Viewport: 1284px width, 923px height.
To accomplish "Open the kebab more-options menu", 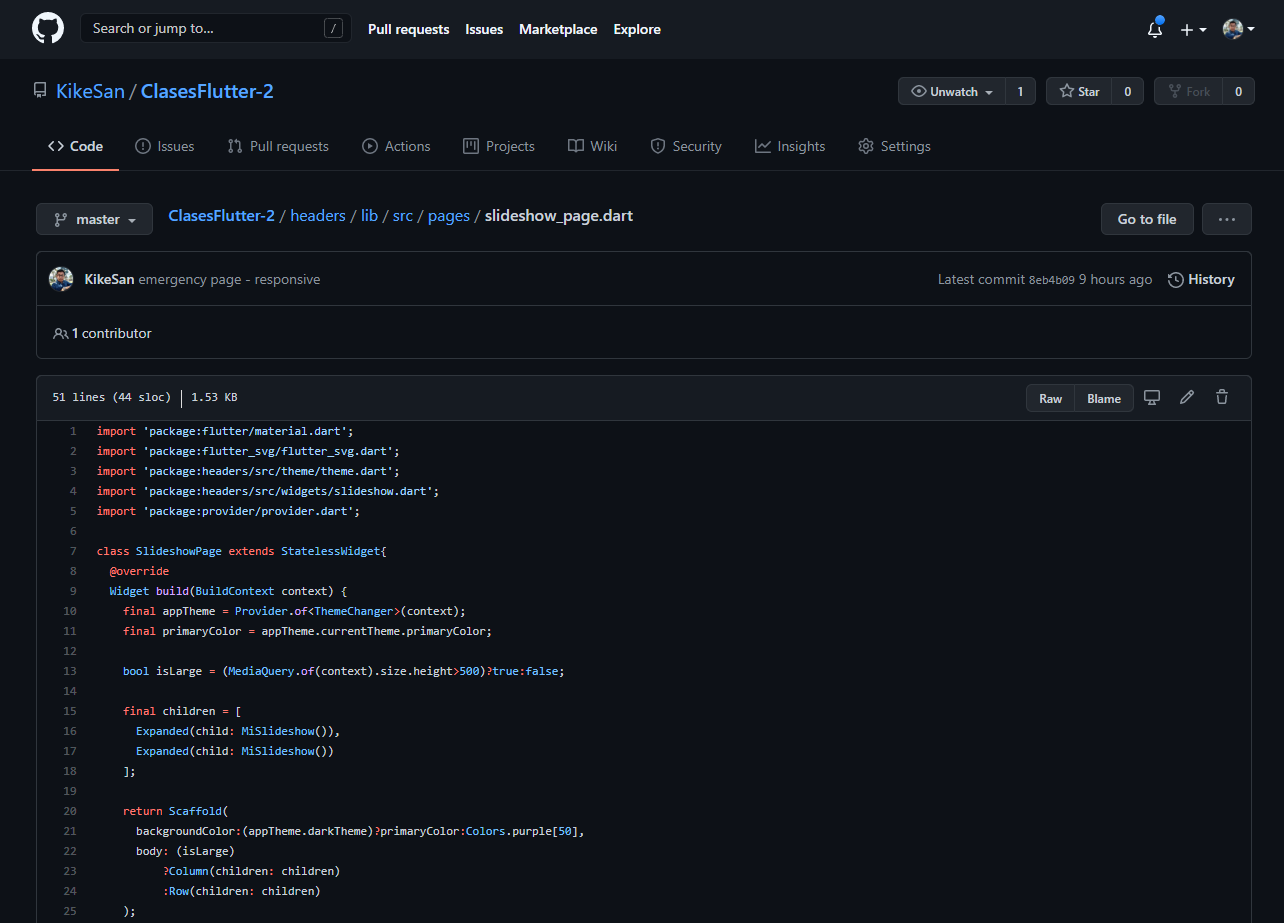I will 1226,218.
